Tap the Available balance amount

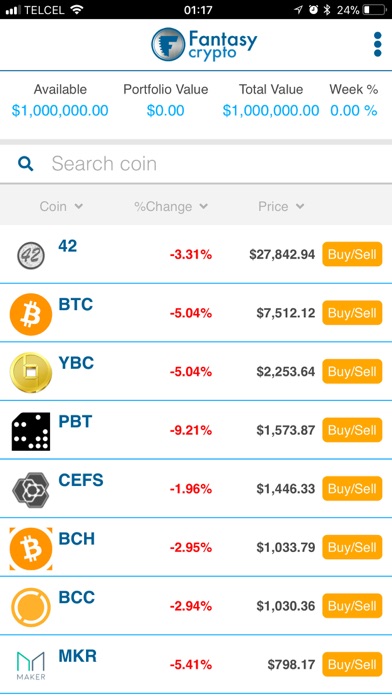click(60, 110)
